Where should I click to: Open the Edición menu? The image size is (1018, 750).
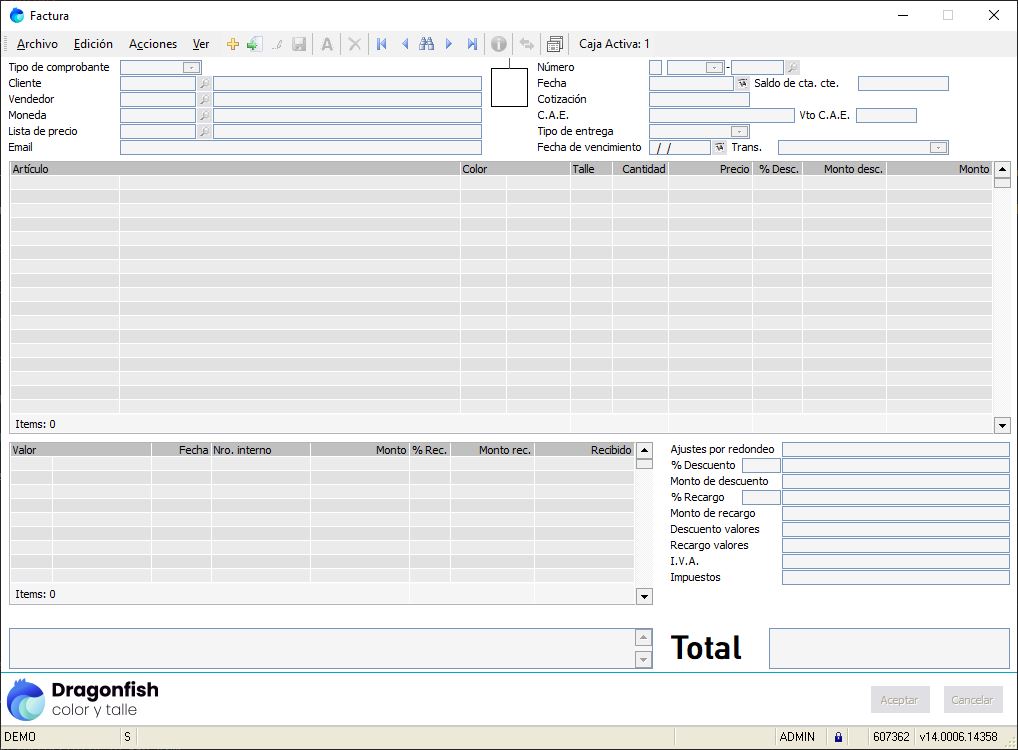(93, 44)
